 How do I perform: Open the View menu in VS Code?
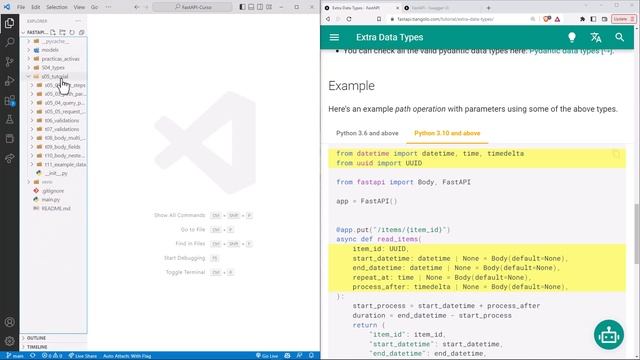[x=79, y=7]
